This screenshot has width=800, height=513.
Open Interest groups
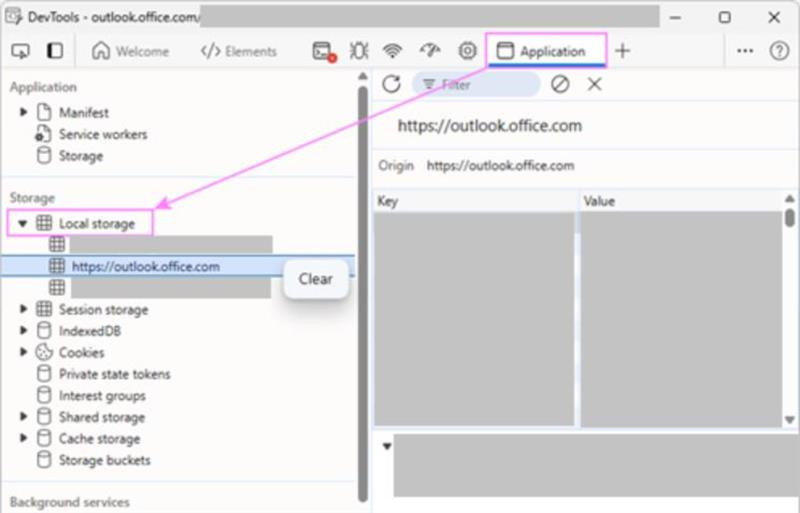click(102, 396)
